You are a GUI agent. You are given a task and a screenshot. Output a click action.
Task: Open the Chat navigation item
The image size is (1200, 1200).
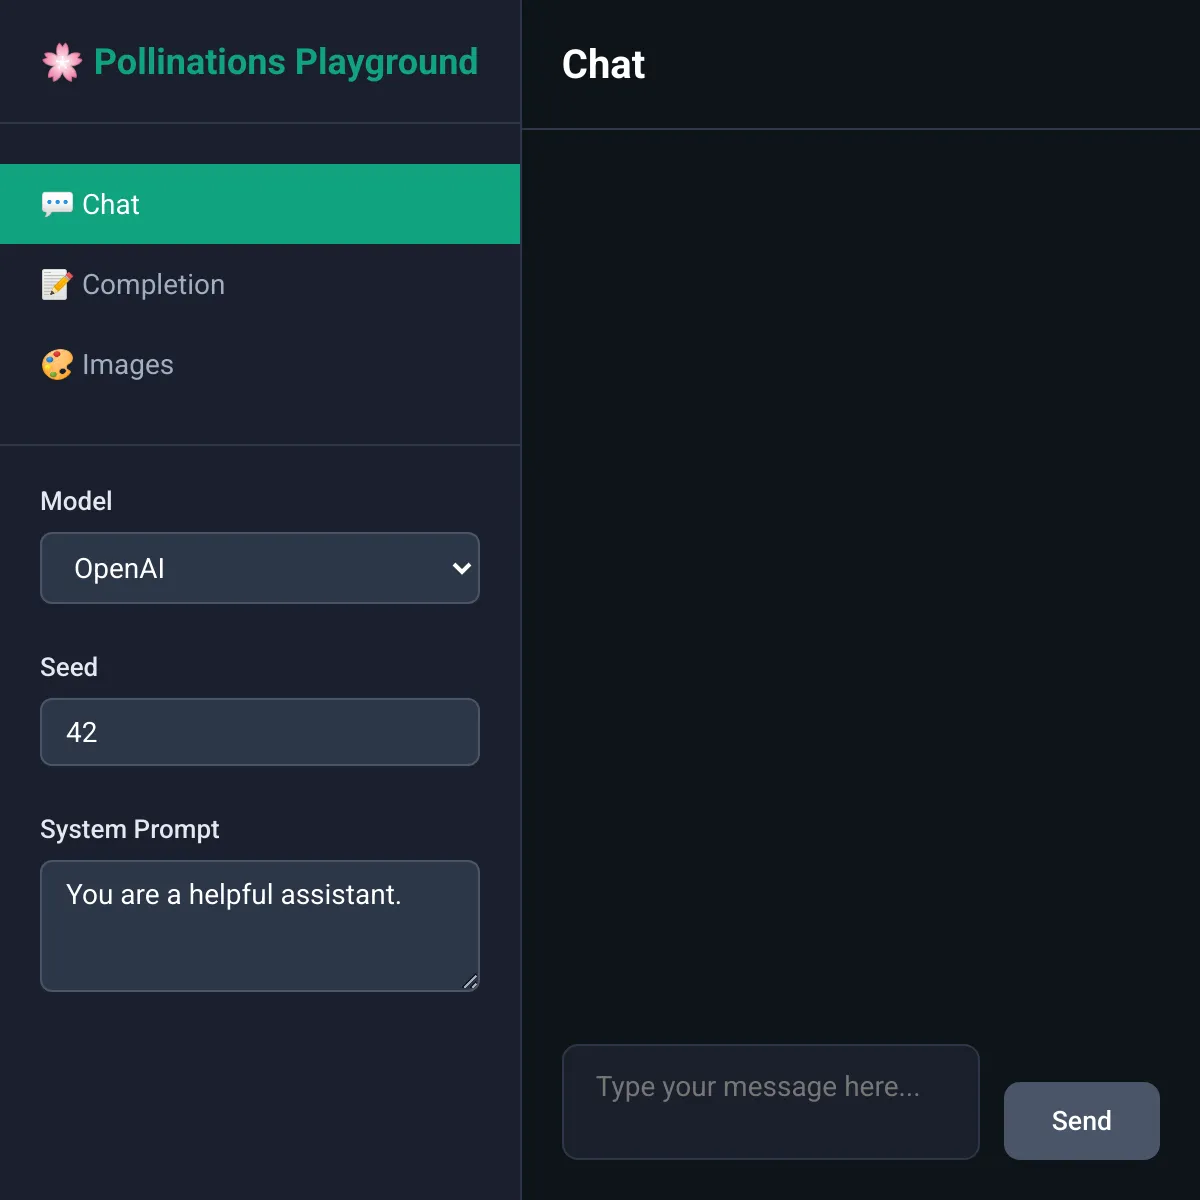pyautogui.click(x=260, y=204)
